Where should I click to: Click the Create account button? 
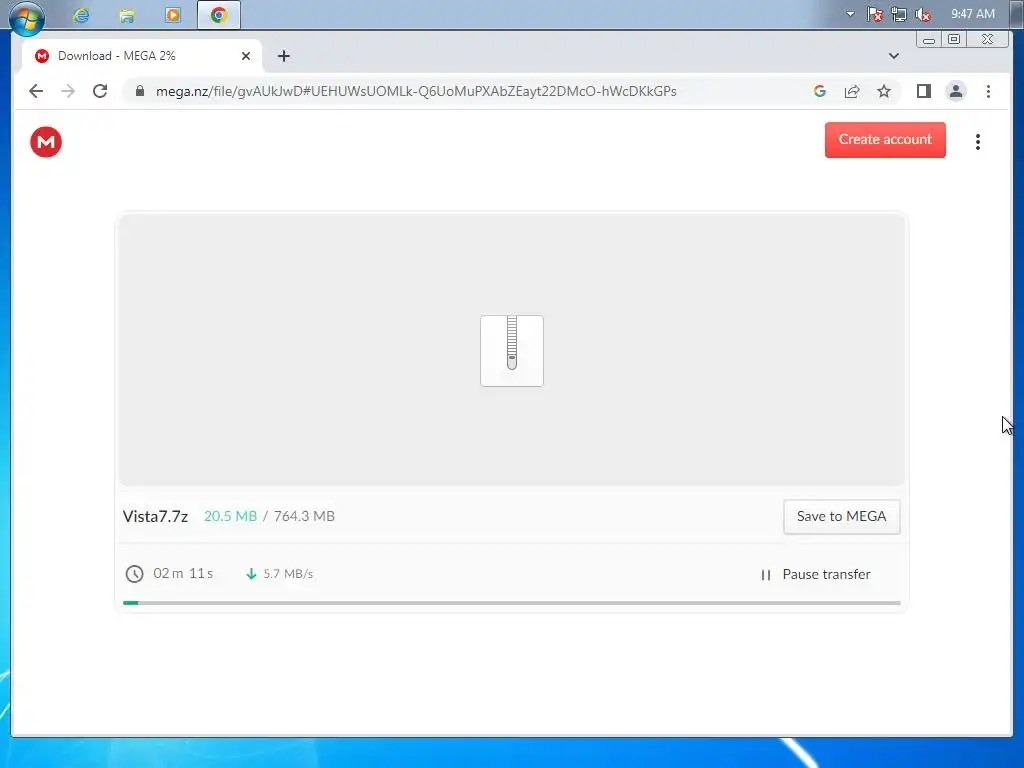tap(885, 140)
